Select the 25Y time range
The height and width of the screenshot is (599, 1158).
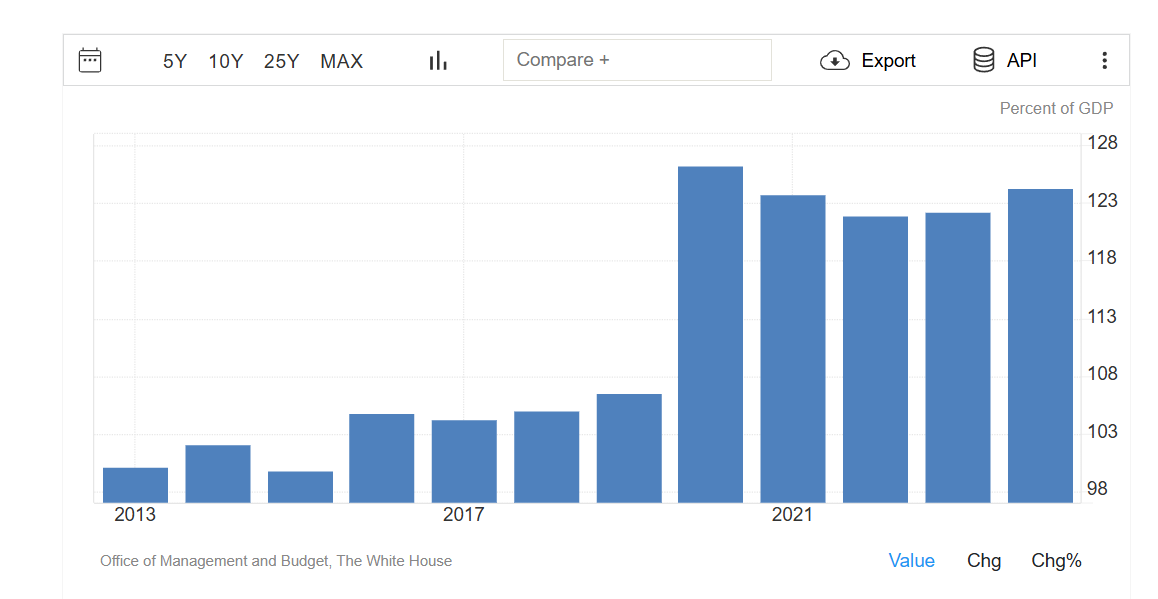[x=281, y=61]
